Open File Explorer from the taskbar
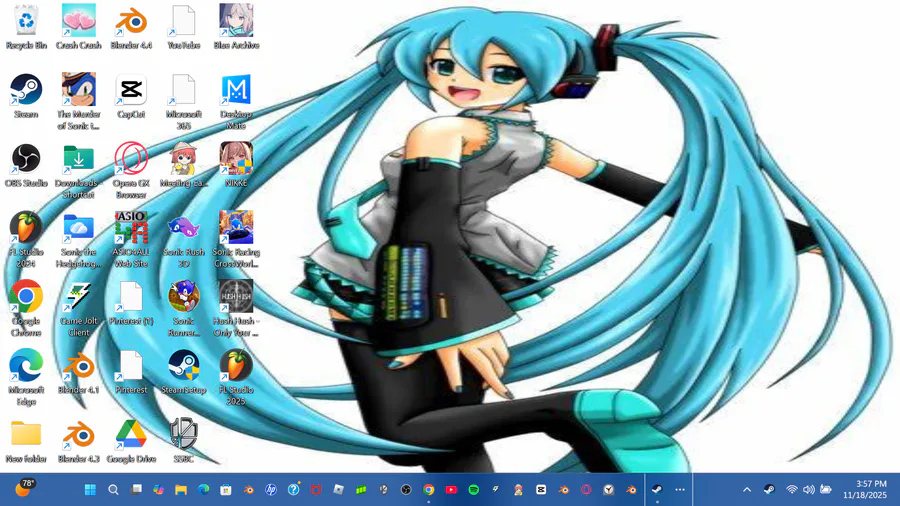This screenshot has width=900, height=506. coord(181,489)
